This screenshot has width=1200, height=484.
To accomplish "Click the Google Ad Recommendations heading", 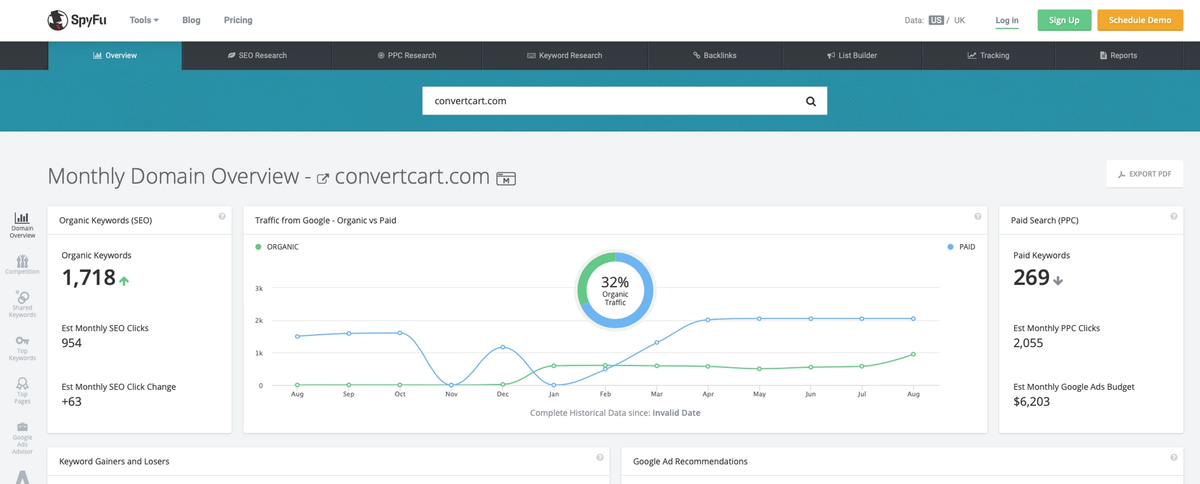I will pyautogui.click(x=691, y=461).
